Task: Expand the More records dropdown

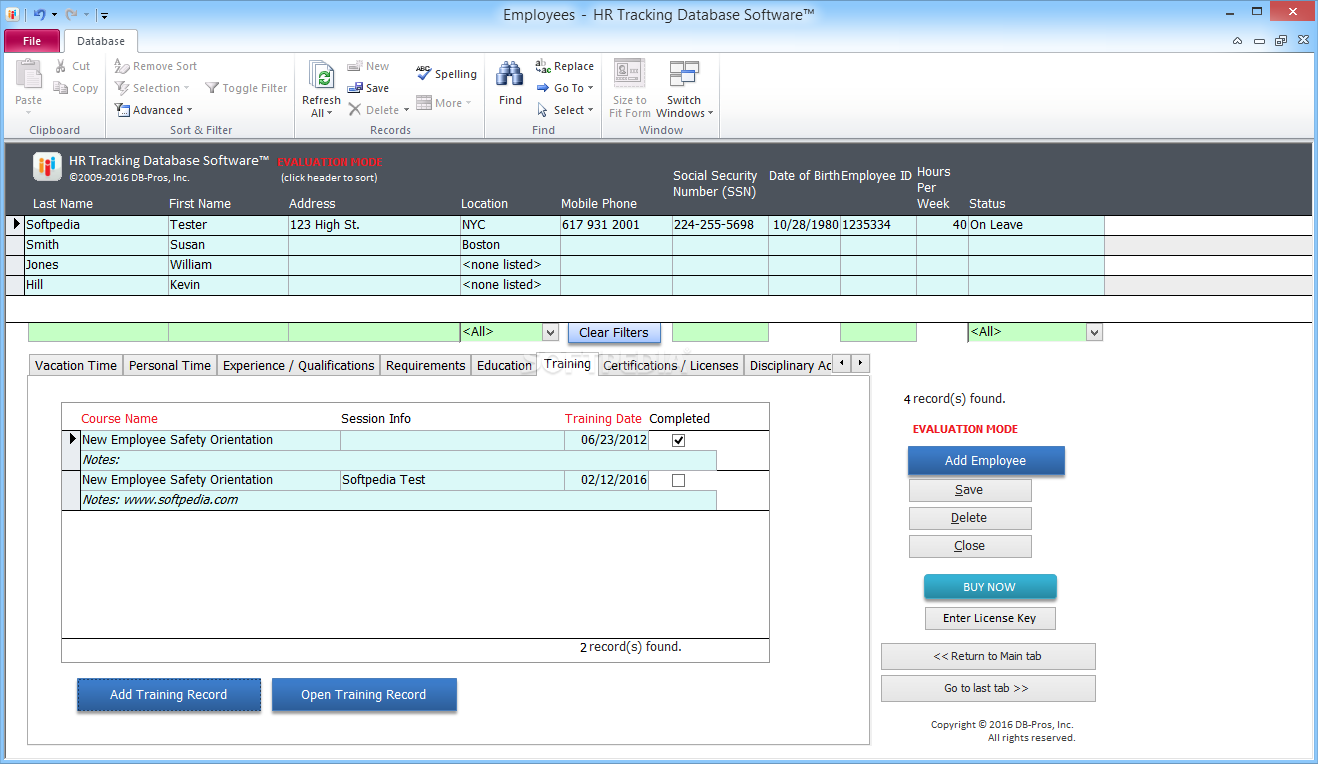Action: pyautogui.click(x=468, y=103)
